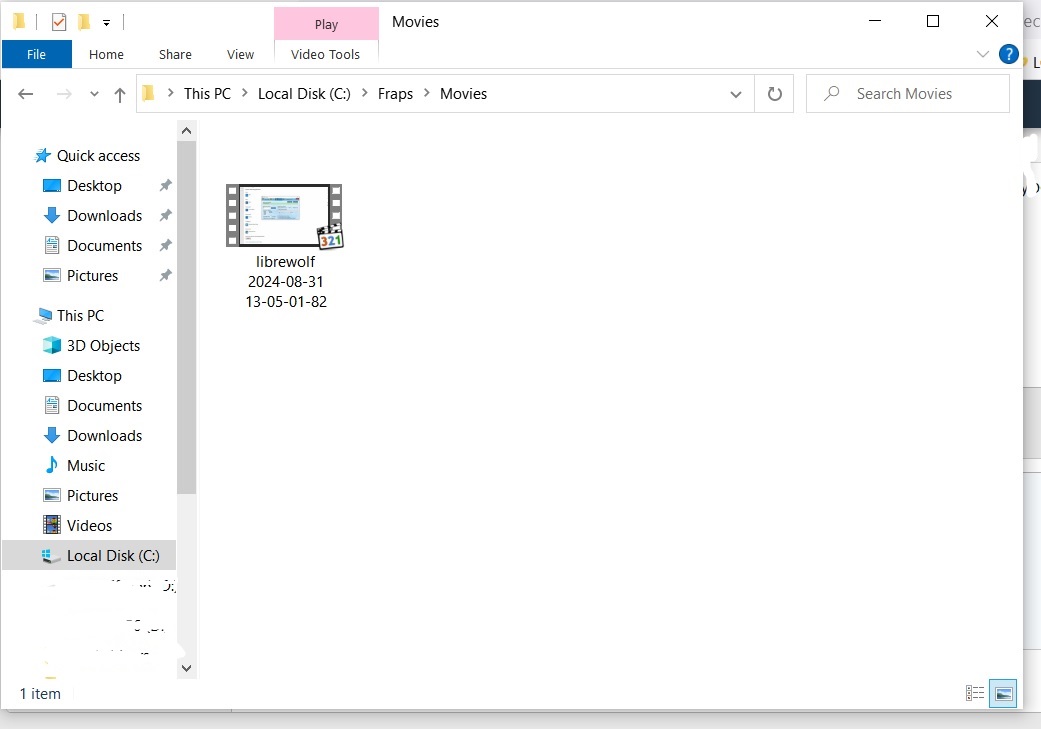Go up one folder level
This screenshot has height=729, width=1041.
coord(120,95)
